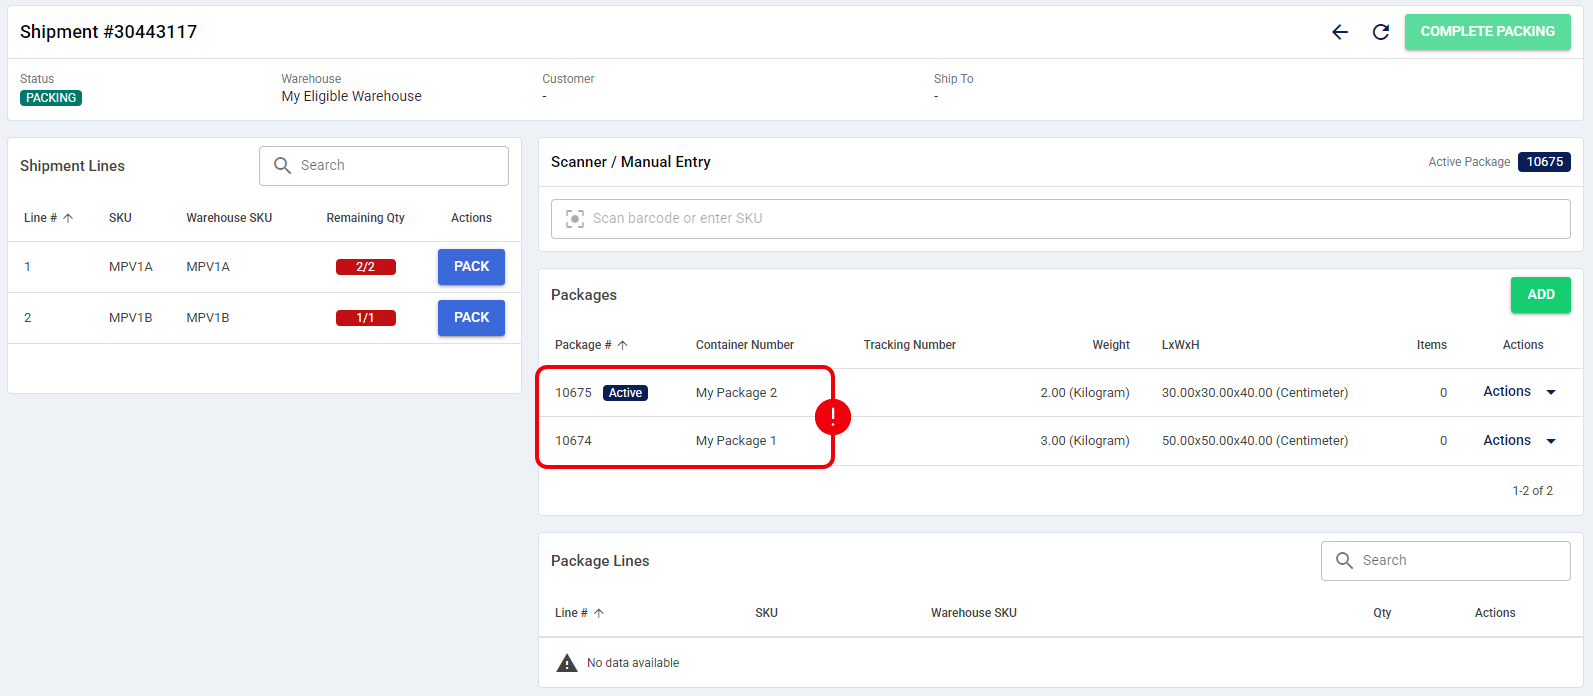Click the Remaining Qty column header
This screenshot has height=696, width=1593.
point(365,218)
